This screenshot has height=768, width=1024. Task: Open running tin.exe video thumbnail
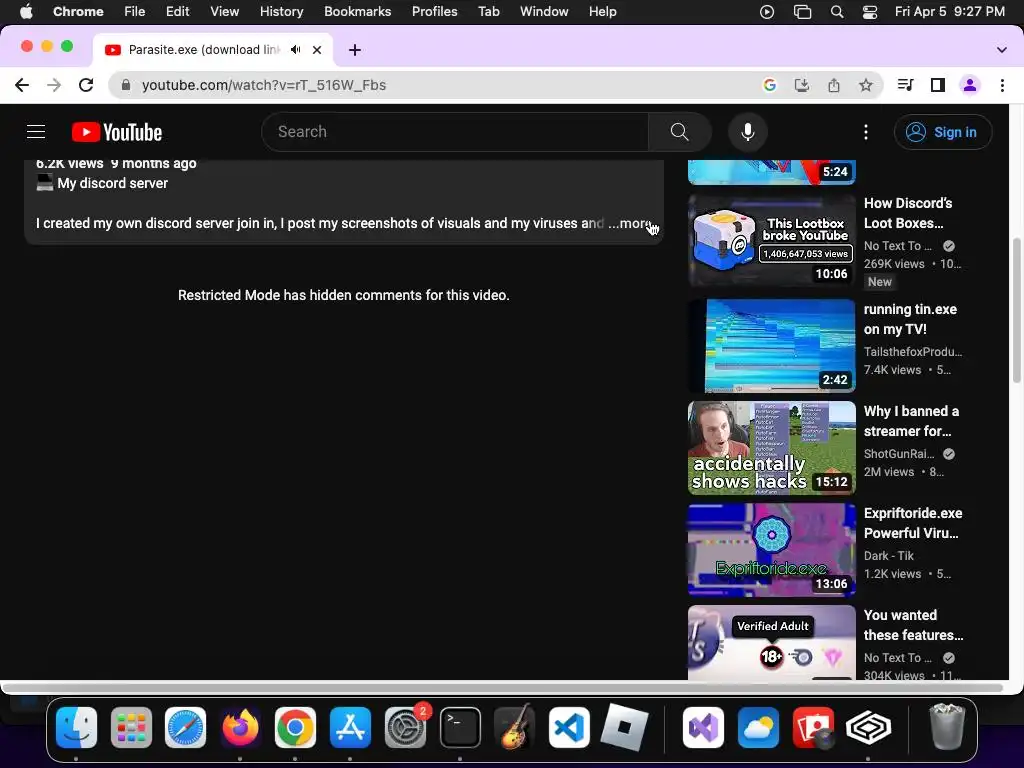point(771,346)
